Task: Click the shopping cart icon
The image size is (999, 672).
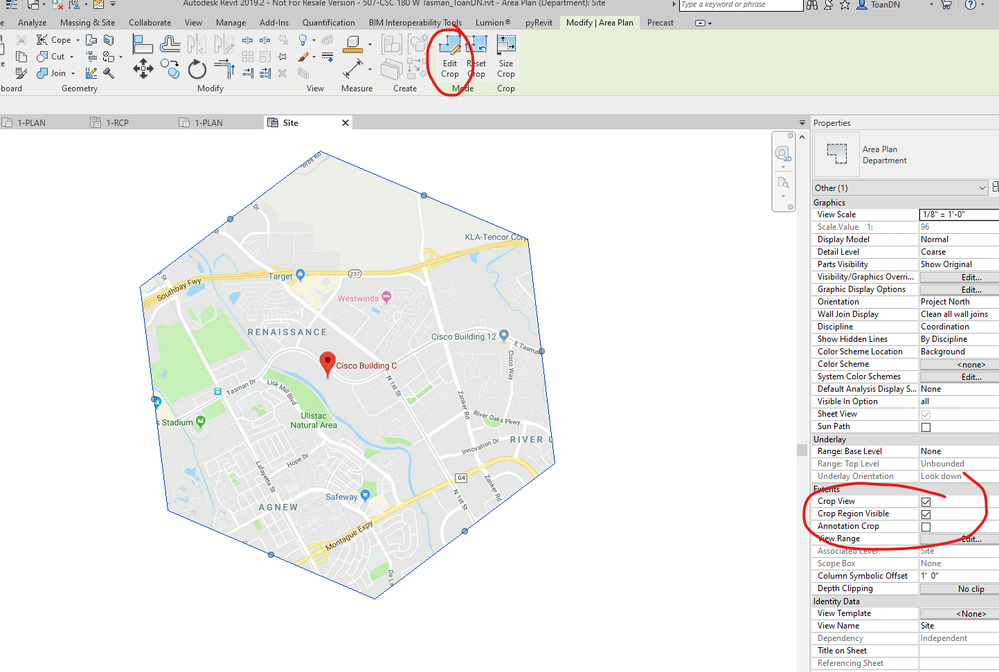Action: (946, 5)
